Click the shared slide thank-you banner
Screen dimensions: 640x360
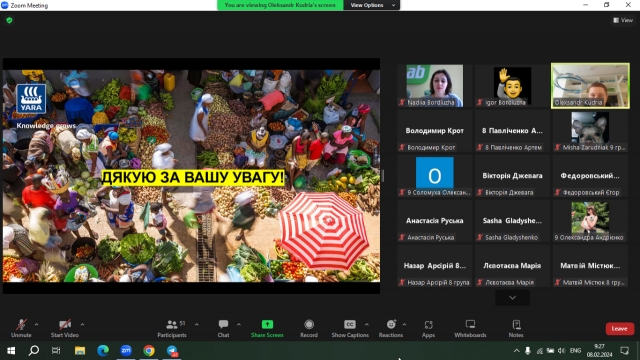pos(192,178)
